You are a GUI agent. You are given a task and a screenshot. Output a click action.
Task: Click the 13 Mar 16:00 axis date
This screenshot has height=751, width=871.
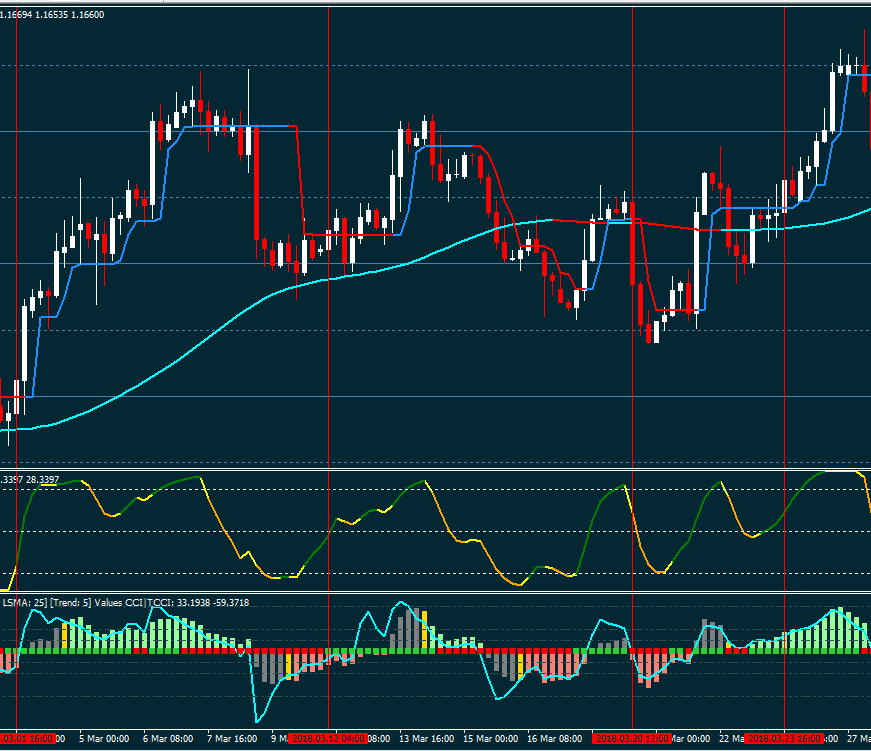click(x=427, y=739)
